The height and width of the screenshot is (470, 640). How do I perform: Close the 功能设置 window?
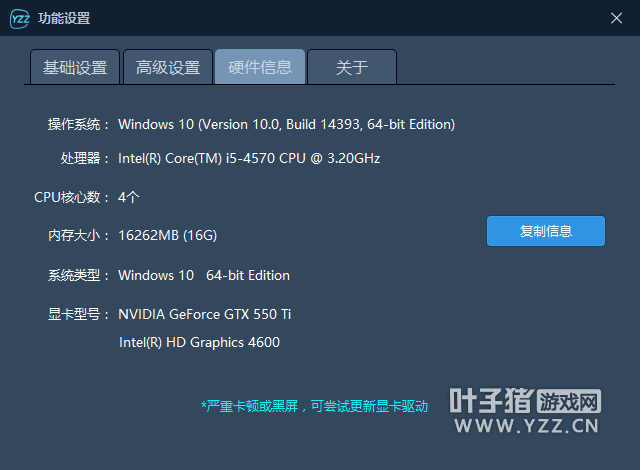616,18
